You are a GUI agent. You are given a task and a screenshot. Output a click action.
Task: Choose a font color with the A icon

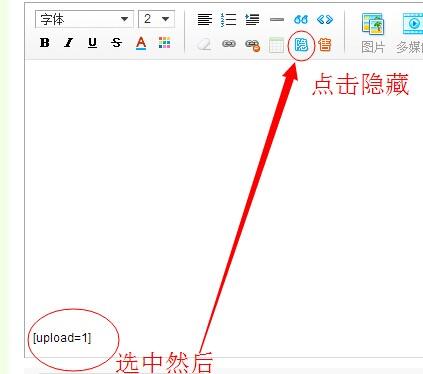pyautogui.click(x=141, y=43)
